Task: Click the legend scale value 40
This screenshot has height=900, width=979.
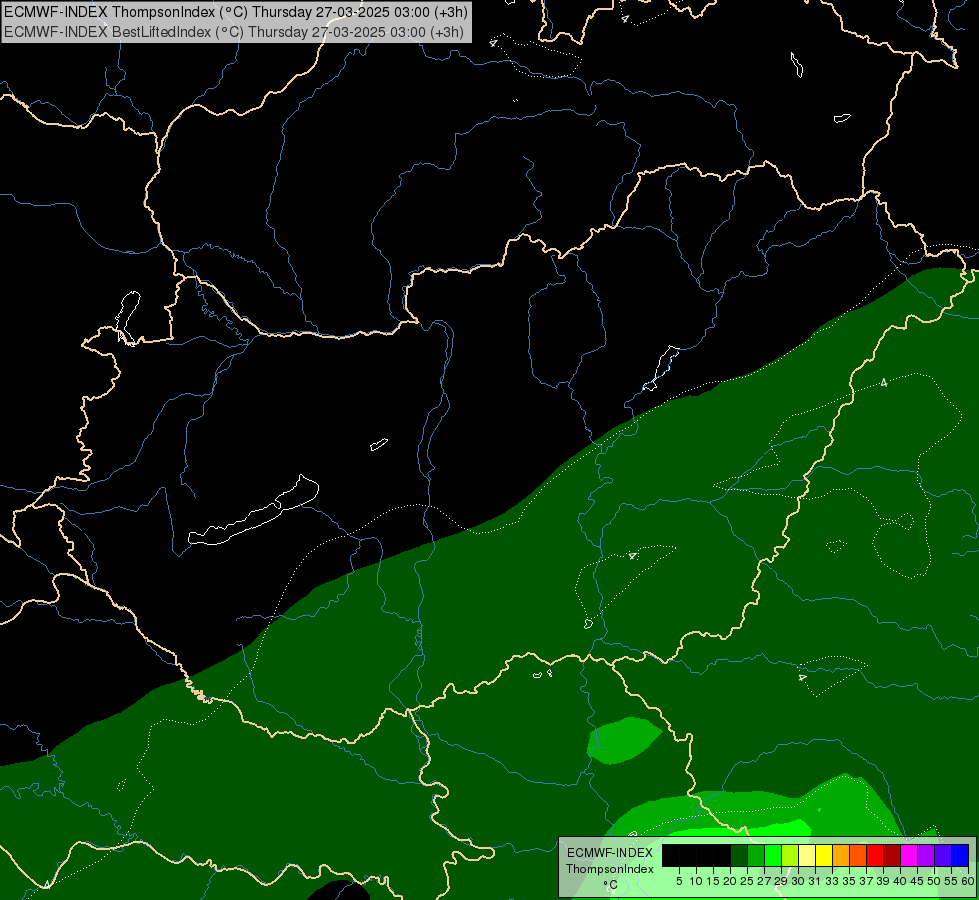Action: [x=900, y=881]
